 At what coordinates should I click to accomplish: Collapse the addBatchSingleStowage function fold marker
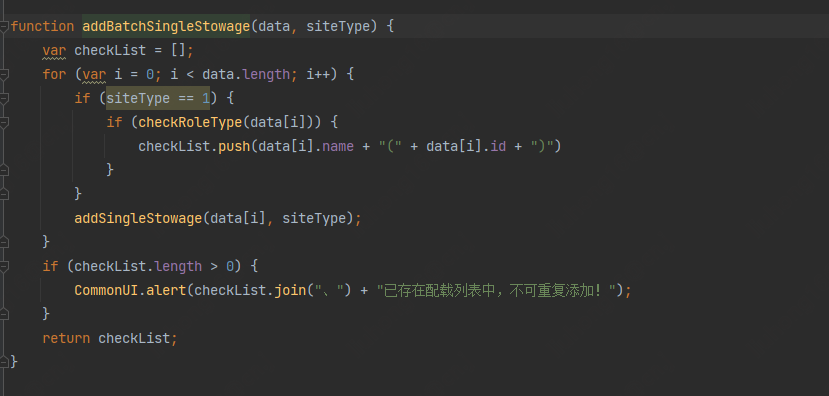click(x=4, y=26)
